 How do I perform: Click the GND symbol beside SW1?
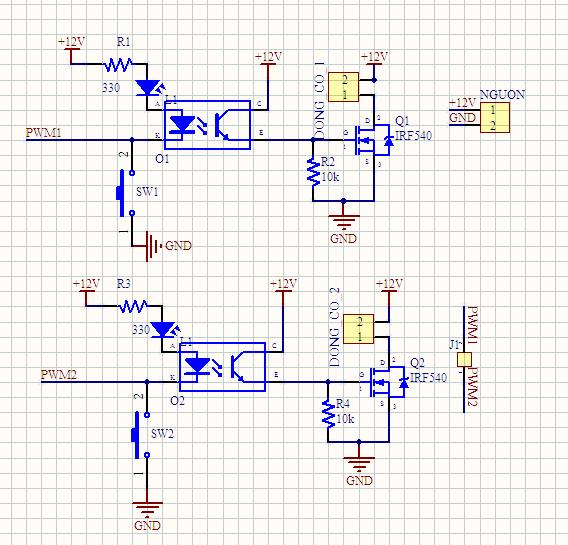(x=154, y=246)
